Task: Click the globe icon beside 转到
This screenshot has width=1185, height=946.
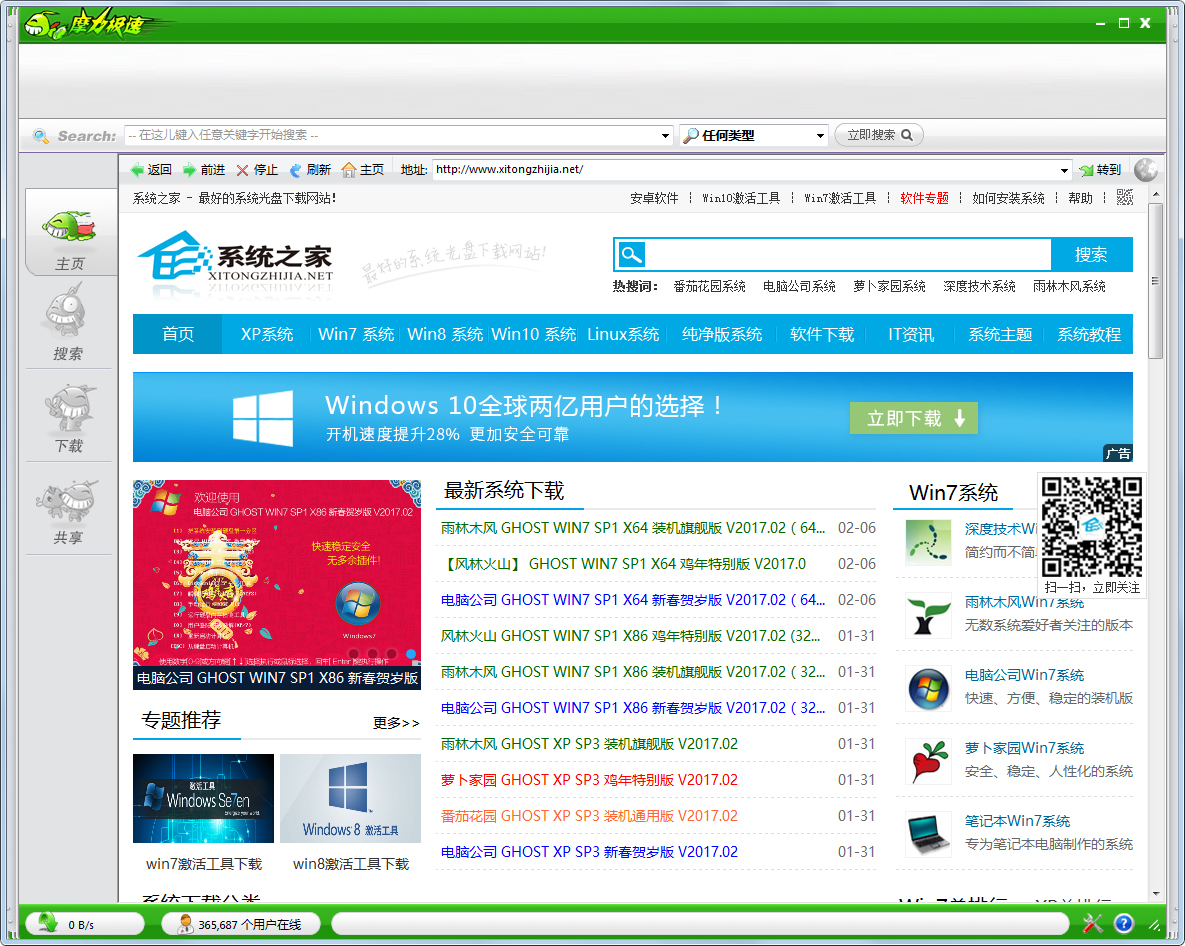Action: (x=1145, y=170)
